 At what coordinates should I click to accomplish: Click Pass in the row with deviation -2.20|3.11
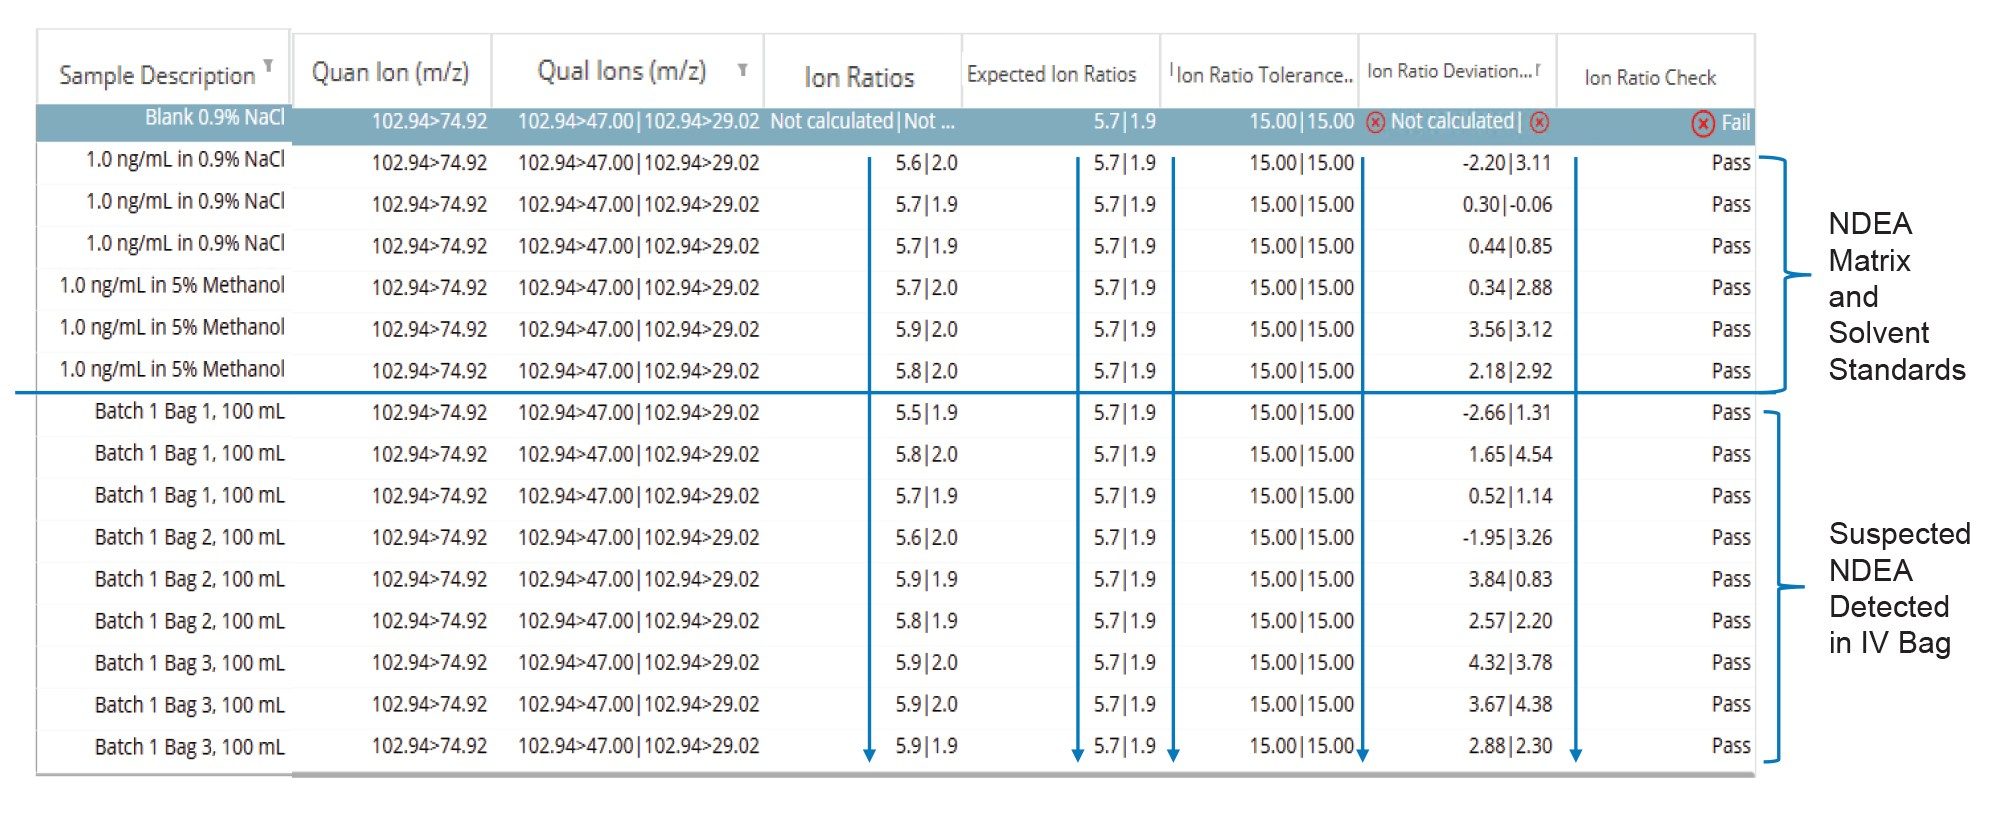1731,163
